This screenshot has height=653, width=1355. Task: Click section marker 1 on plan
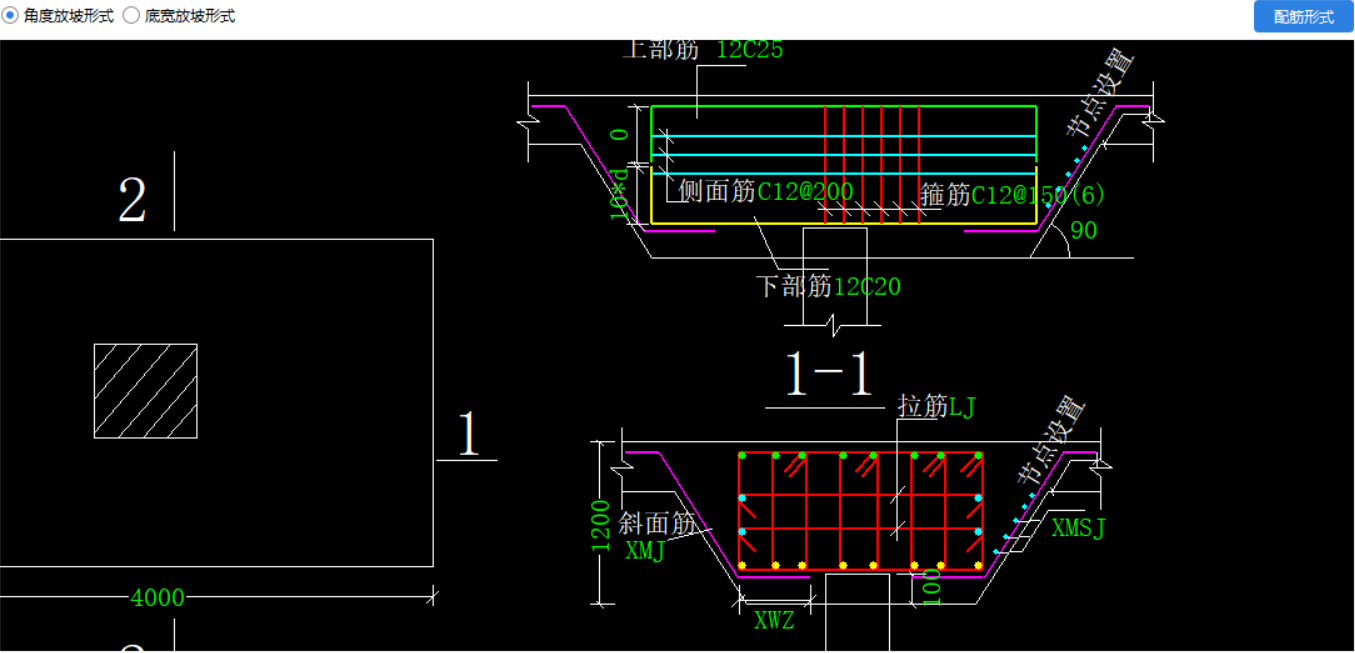[x=469, y=434]
